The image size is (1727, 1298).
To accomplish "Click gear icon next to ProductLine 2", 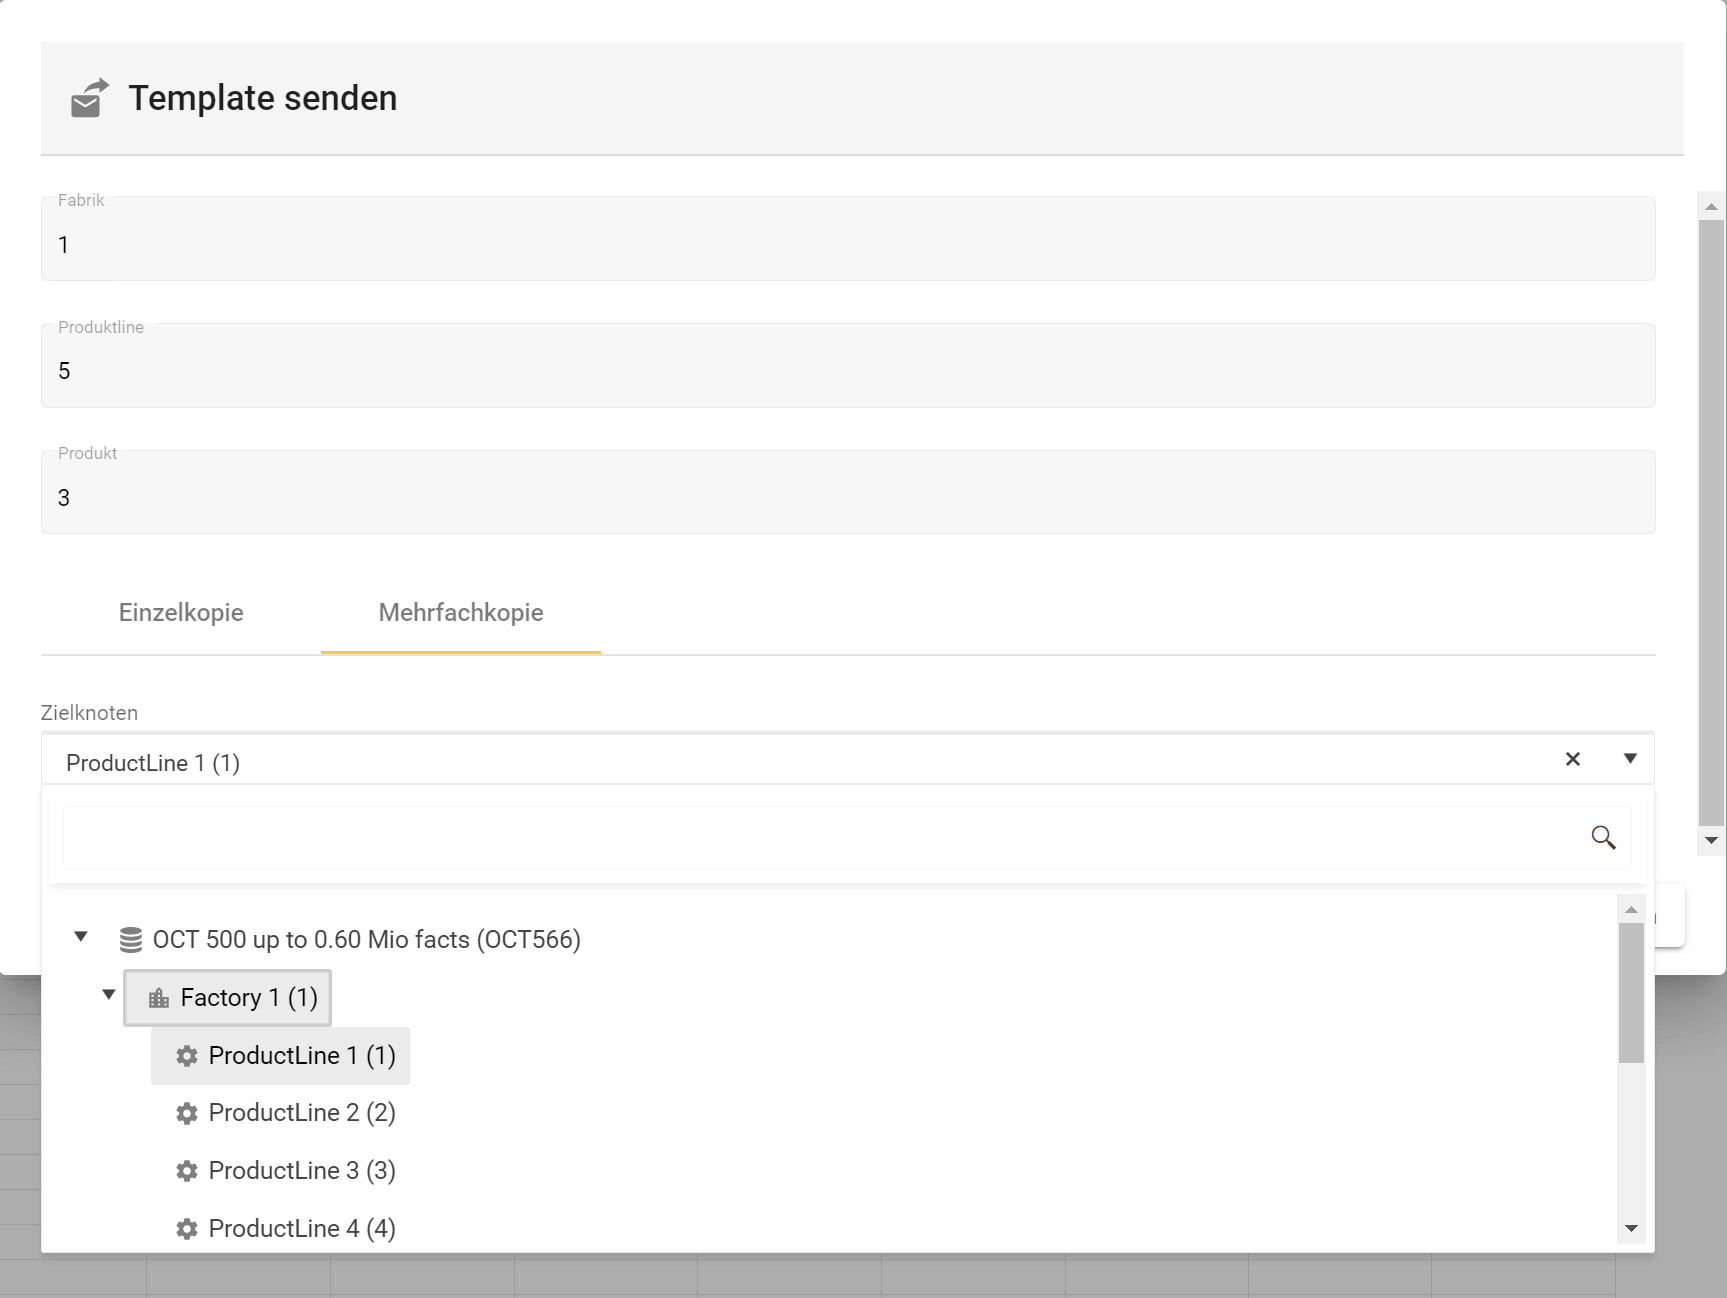I will (x=187, y=1113).
